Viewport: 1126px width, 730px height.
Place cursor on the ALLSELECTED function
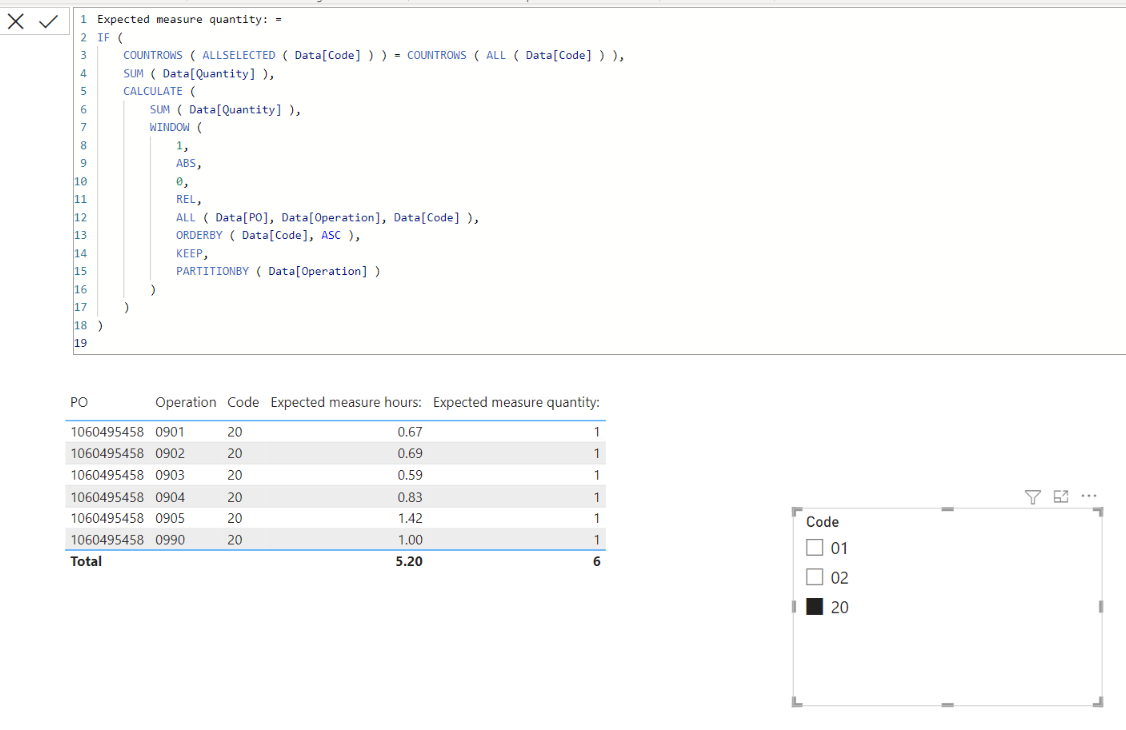point(238,55)
